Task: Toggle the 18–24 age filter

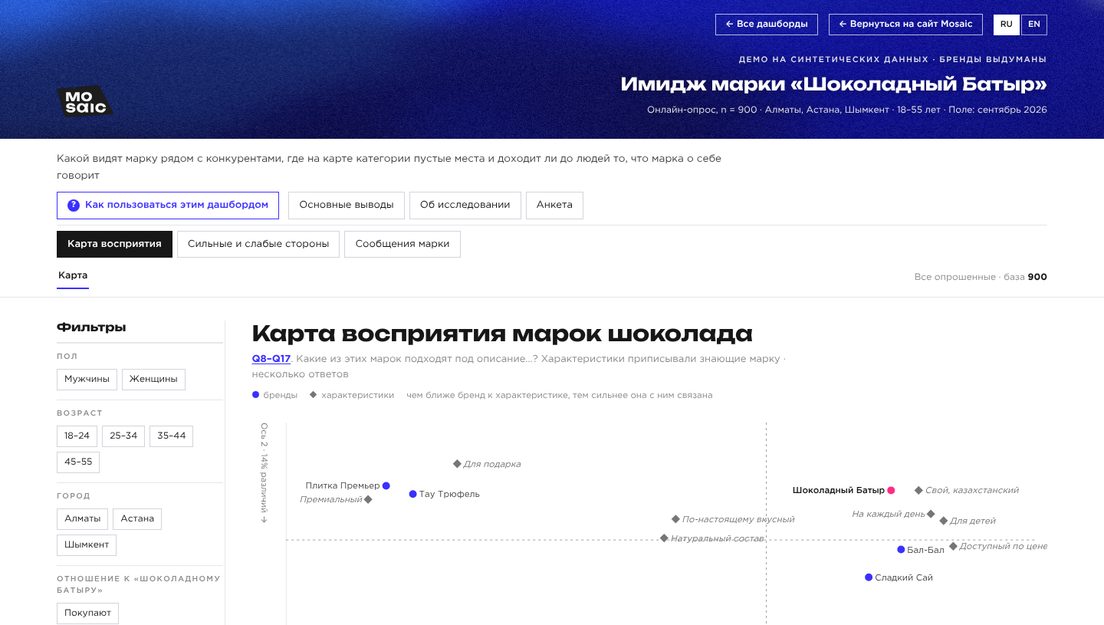Action: pyautogui.click(x=77, y=436)
